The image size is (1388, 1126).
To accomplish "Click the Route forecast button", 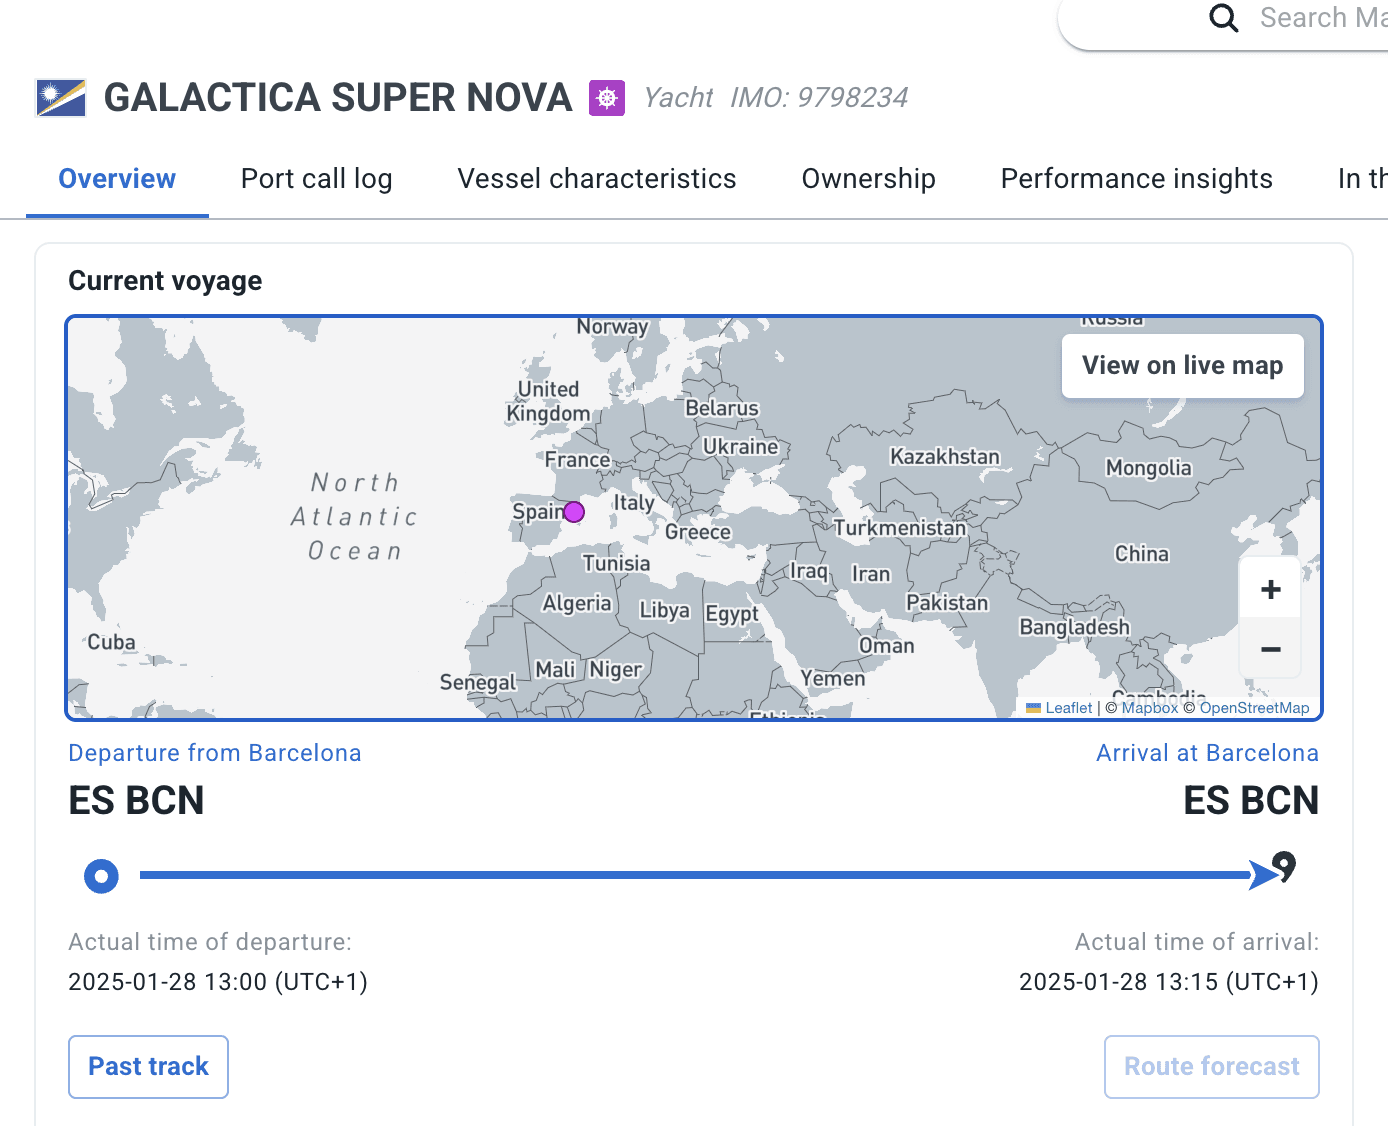I will [x=1211, y=1067].
